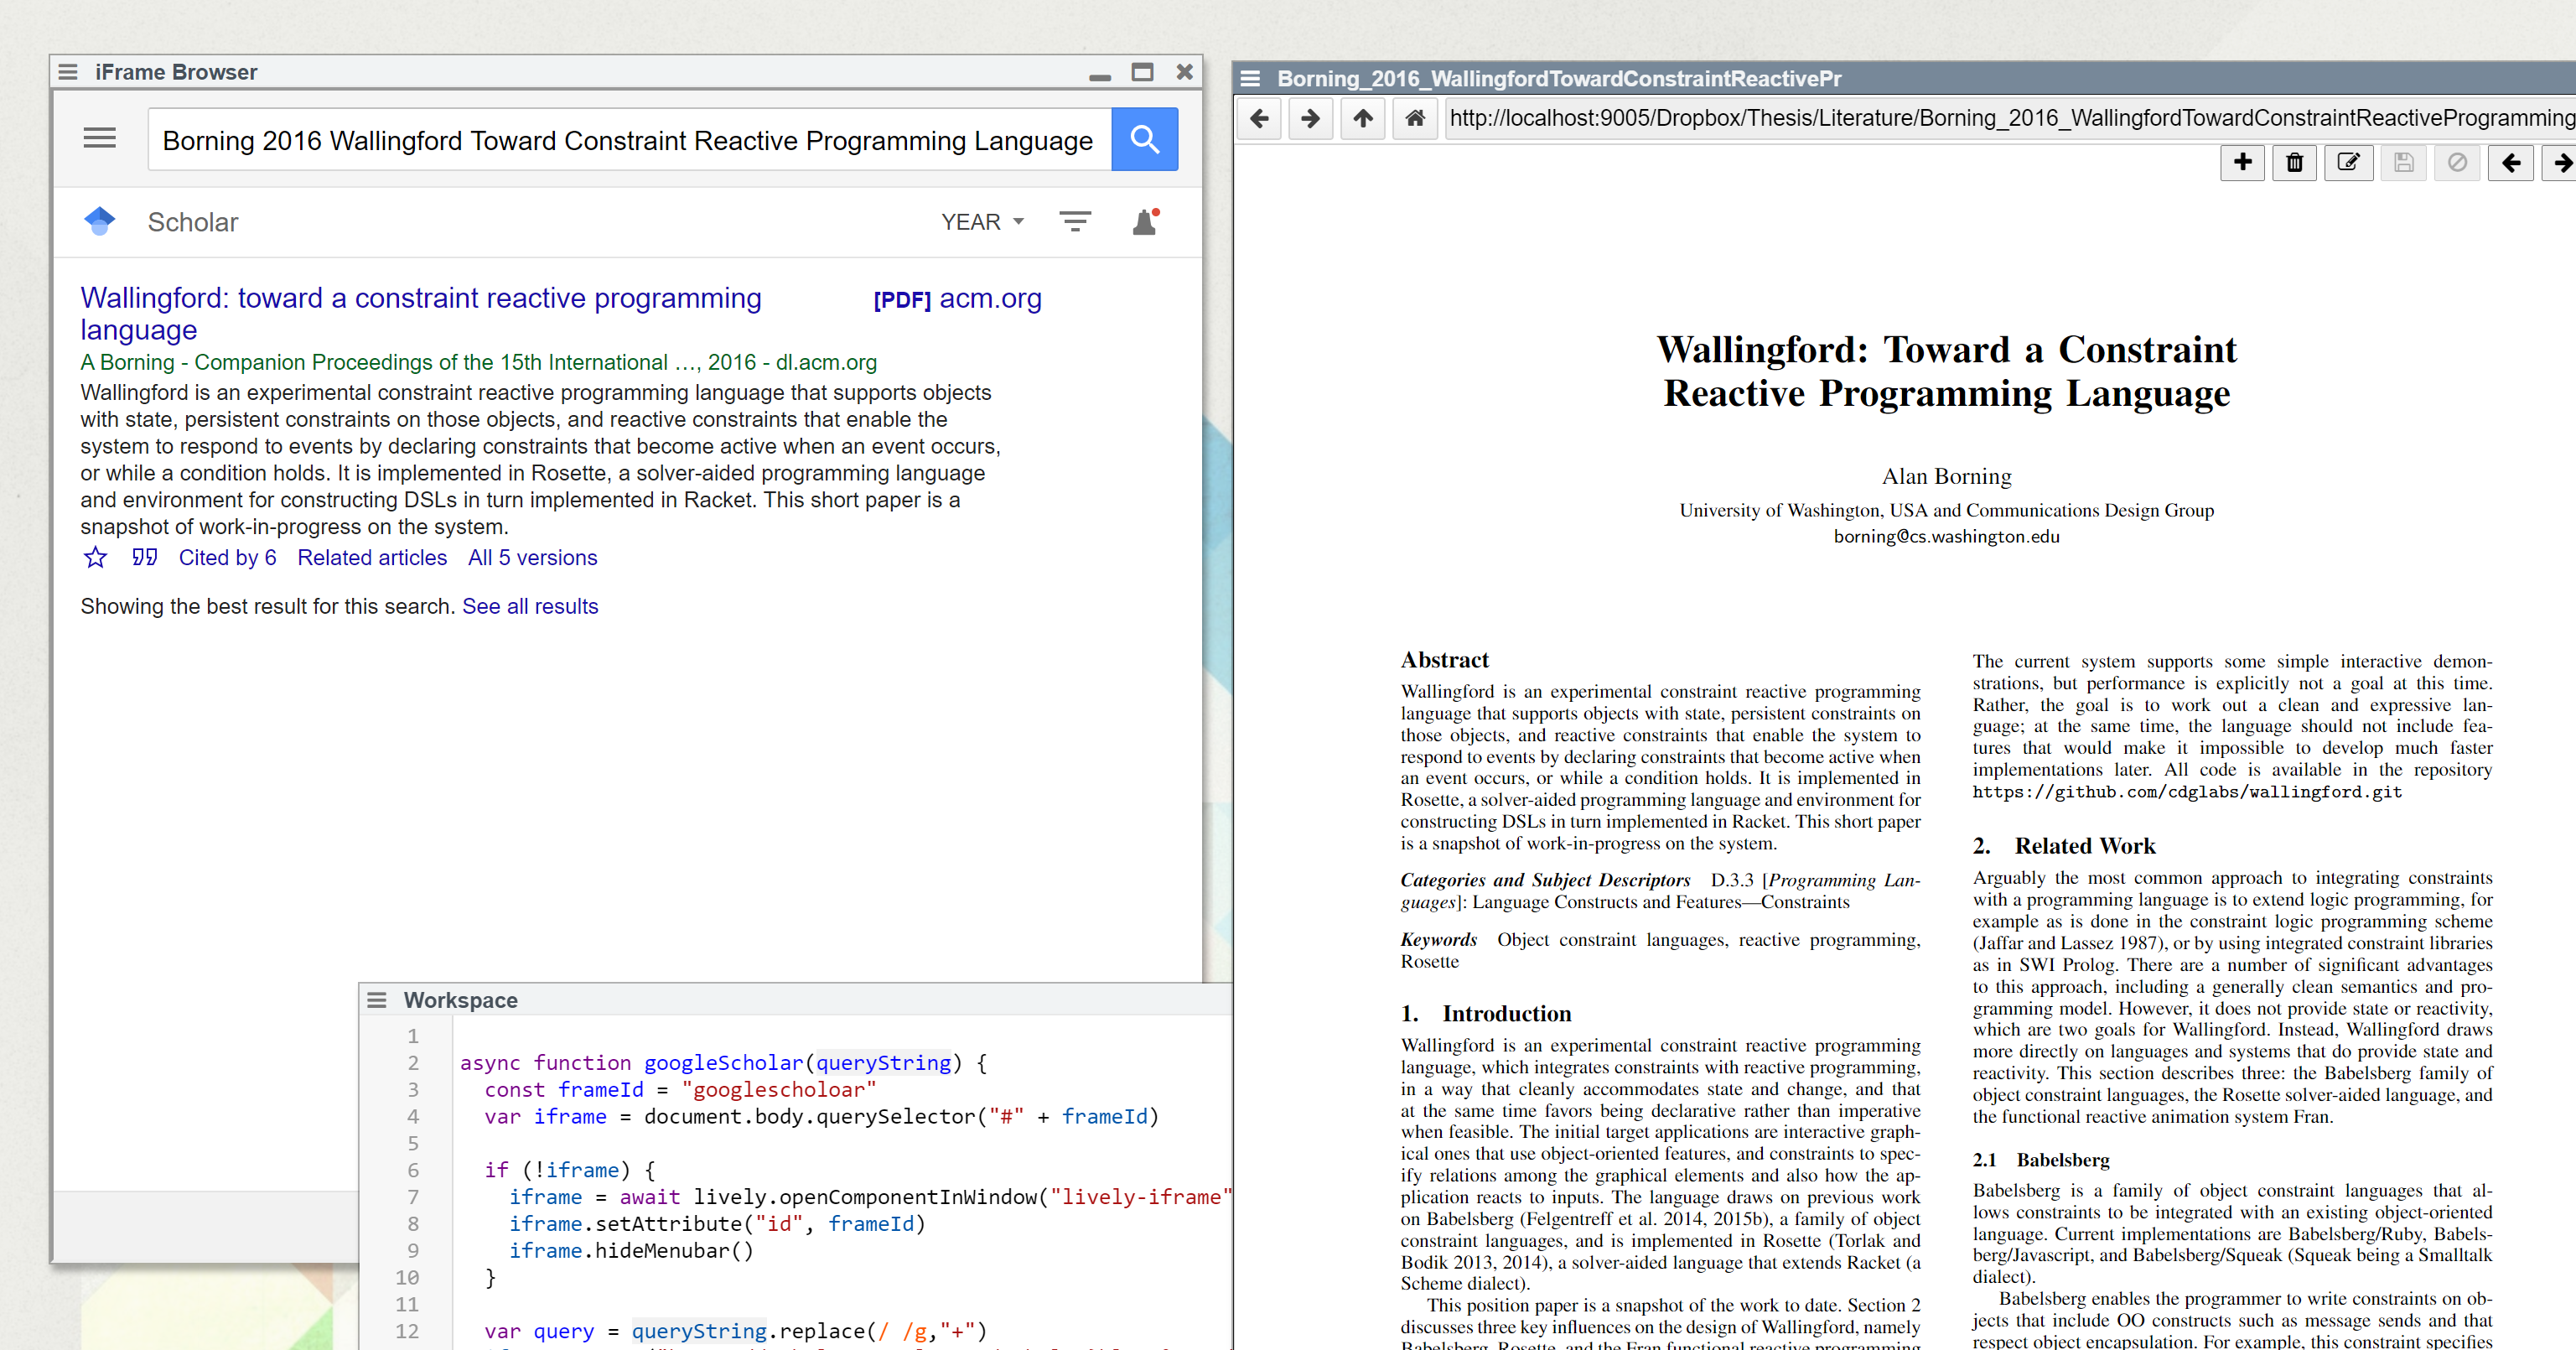Viewport: 2576px width, 1350px height.
Task: Open the iFrame Browser window menu
Action: coord(68,72)
